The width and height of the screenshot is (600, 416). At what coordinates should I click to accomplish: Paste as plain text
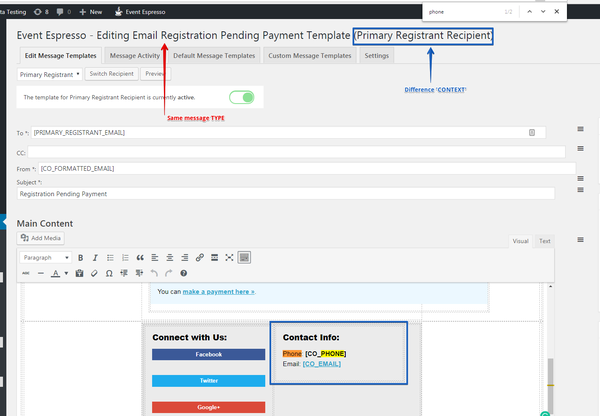(79, 273)
